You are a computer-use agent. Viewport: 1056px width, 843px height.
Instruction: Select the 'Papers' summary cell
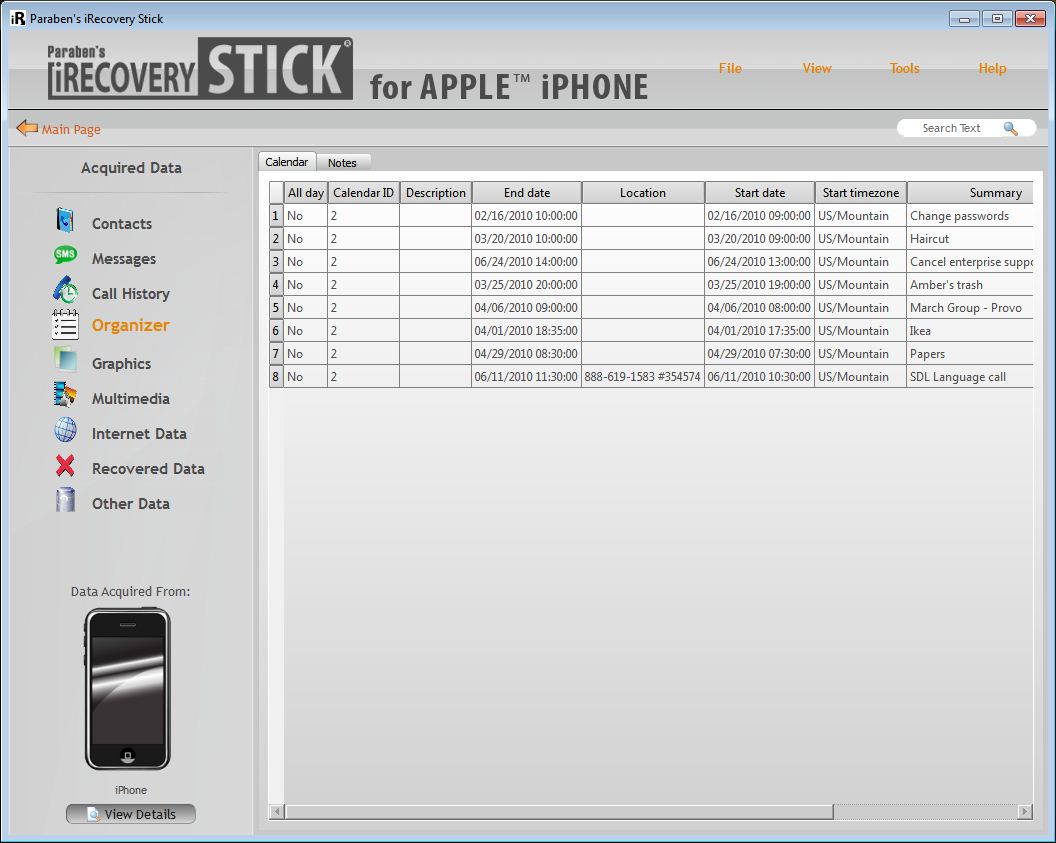pos(970,353)
